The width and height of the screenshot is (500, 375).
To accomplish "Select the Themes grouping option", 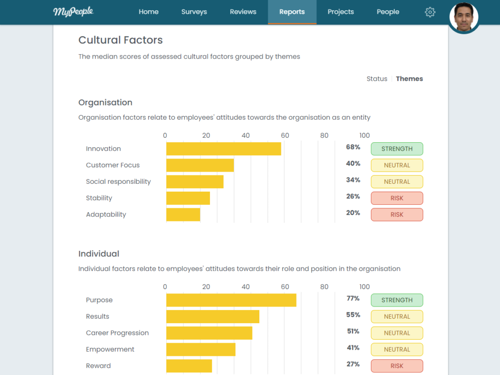I will 409,79.
